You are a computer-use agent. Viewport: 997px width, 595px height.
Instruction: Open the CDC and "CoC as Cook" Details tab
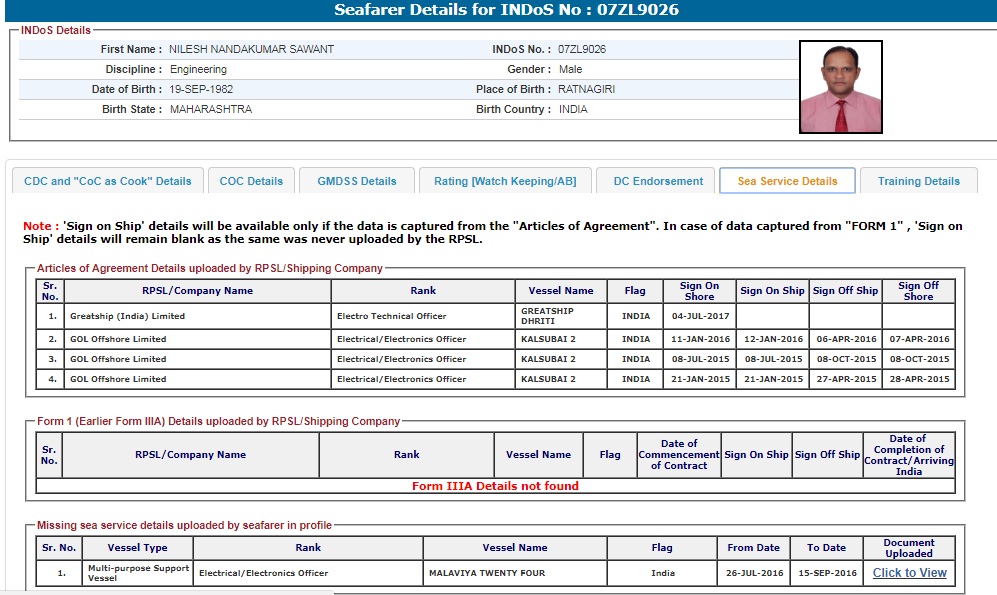coord(108,181)
